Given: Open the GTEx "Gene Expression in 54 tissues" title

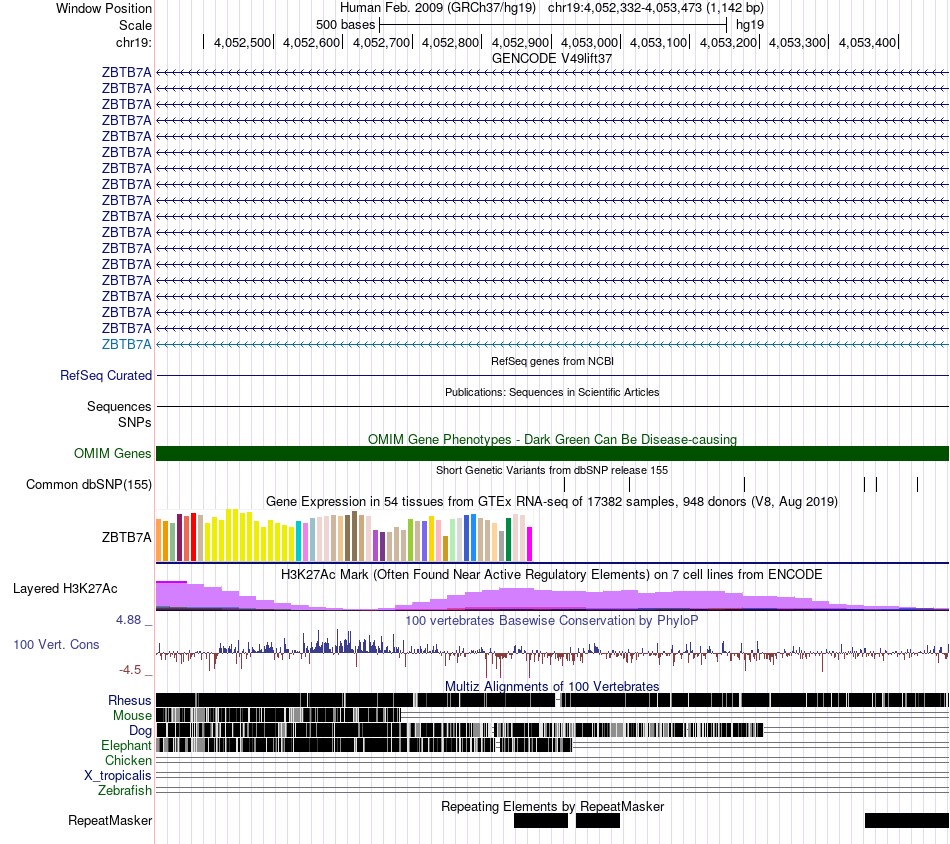Looking at the screenshot, I should pos(552,502).
